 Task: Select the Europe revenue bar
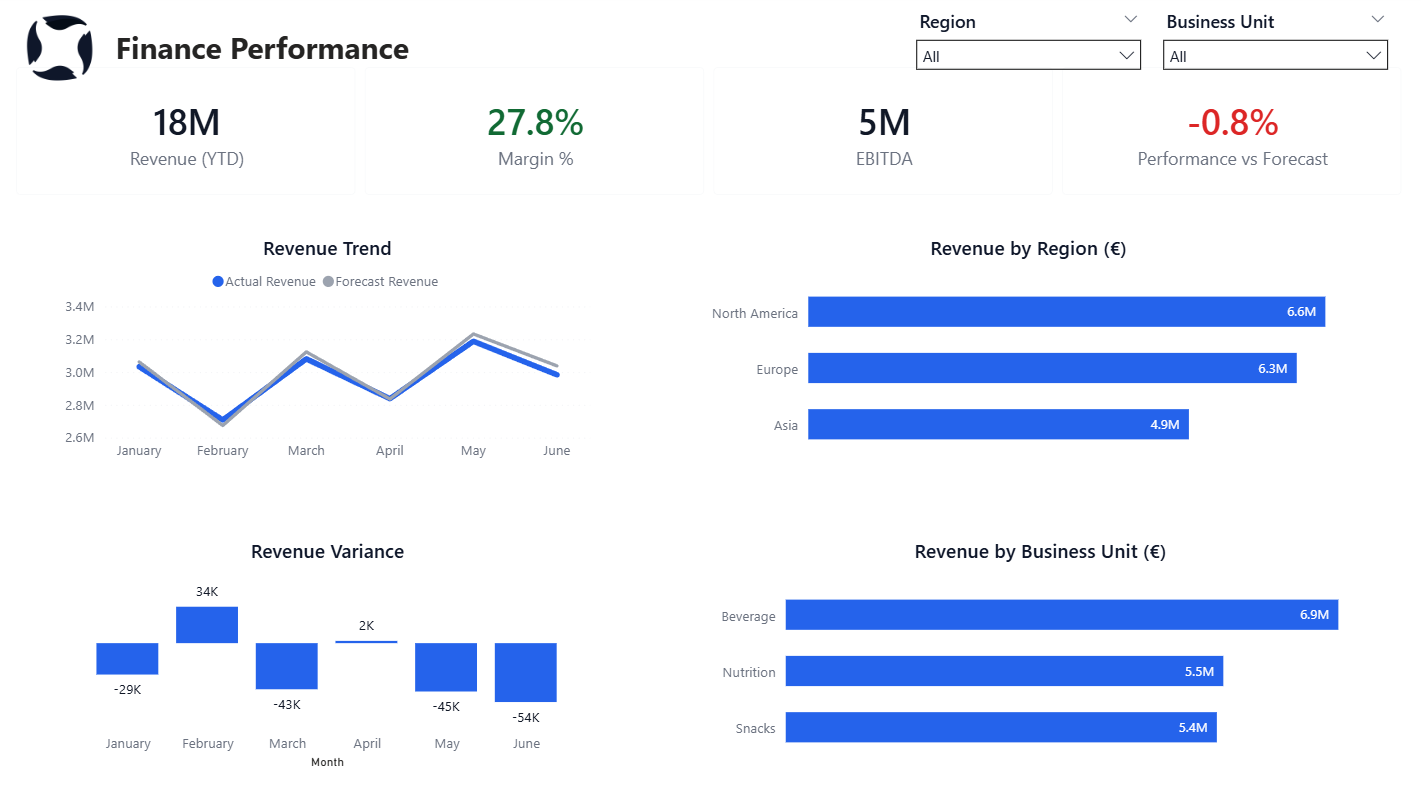pyautogui.click(x=1051, y=368)
